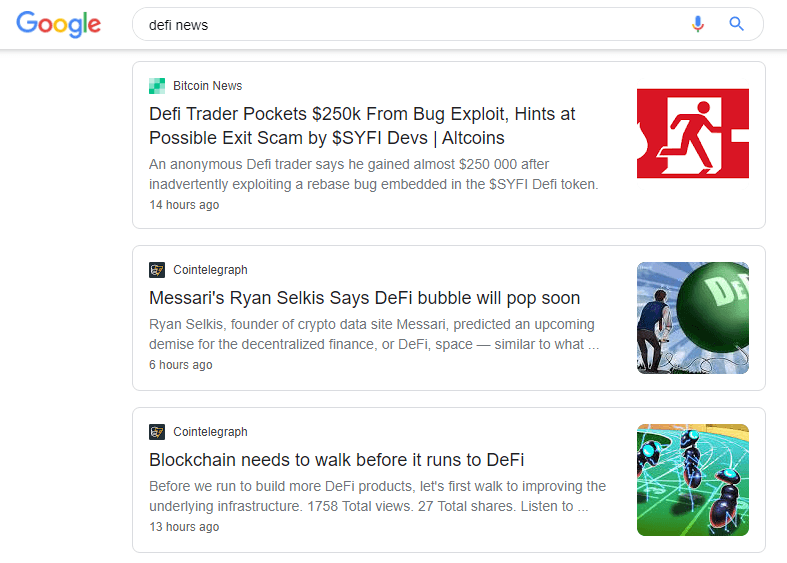Click the green DeFi ball thumbnail
Screen dimensions: 787x563
pyautogui.click(x=693, y=318)
